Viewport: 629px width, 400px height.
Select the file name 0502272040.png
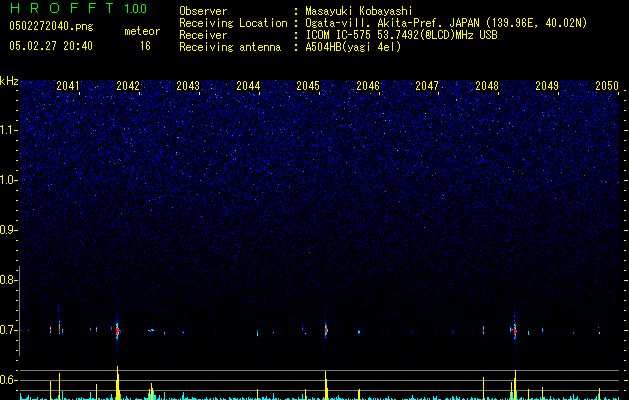click(51, 26)
